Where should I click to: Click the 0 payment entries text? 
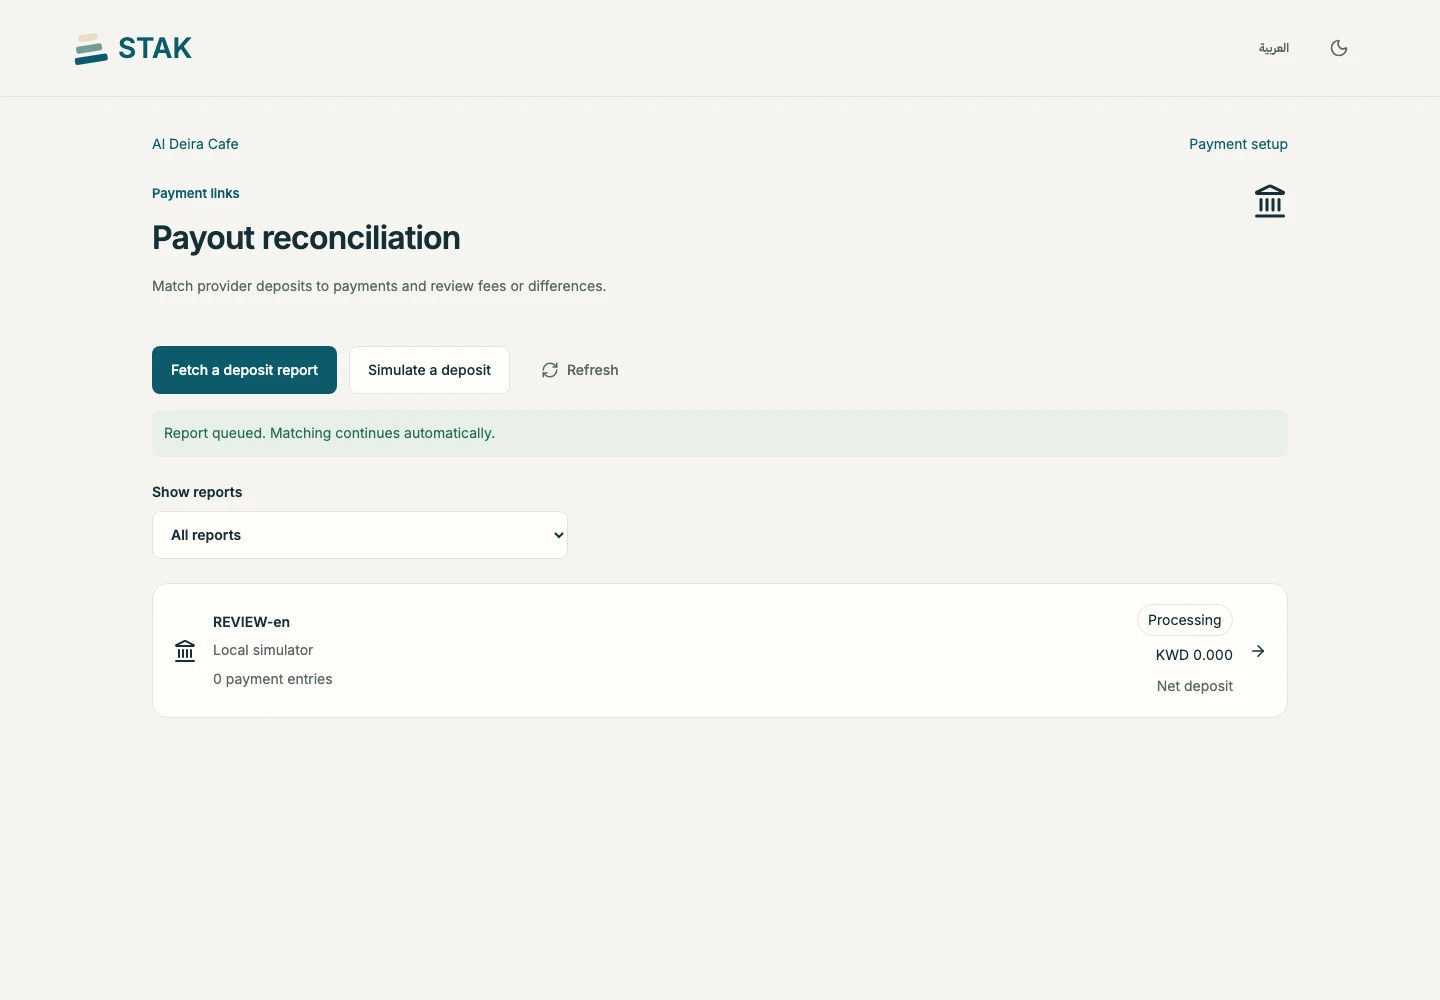273,679
